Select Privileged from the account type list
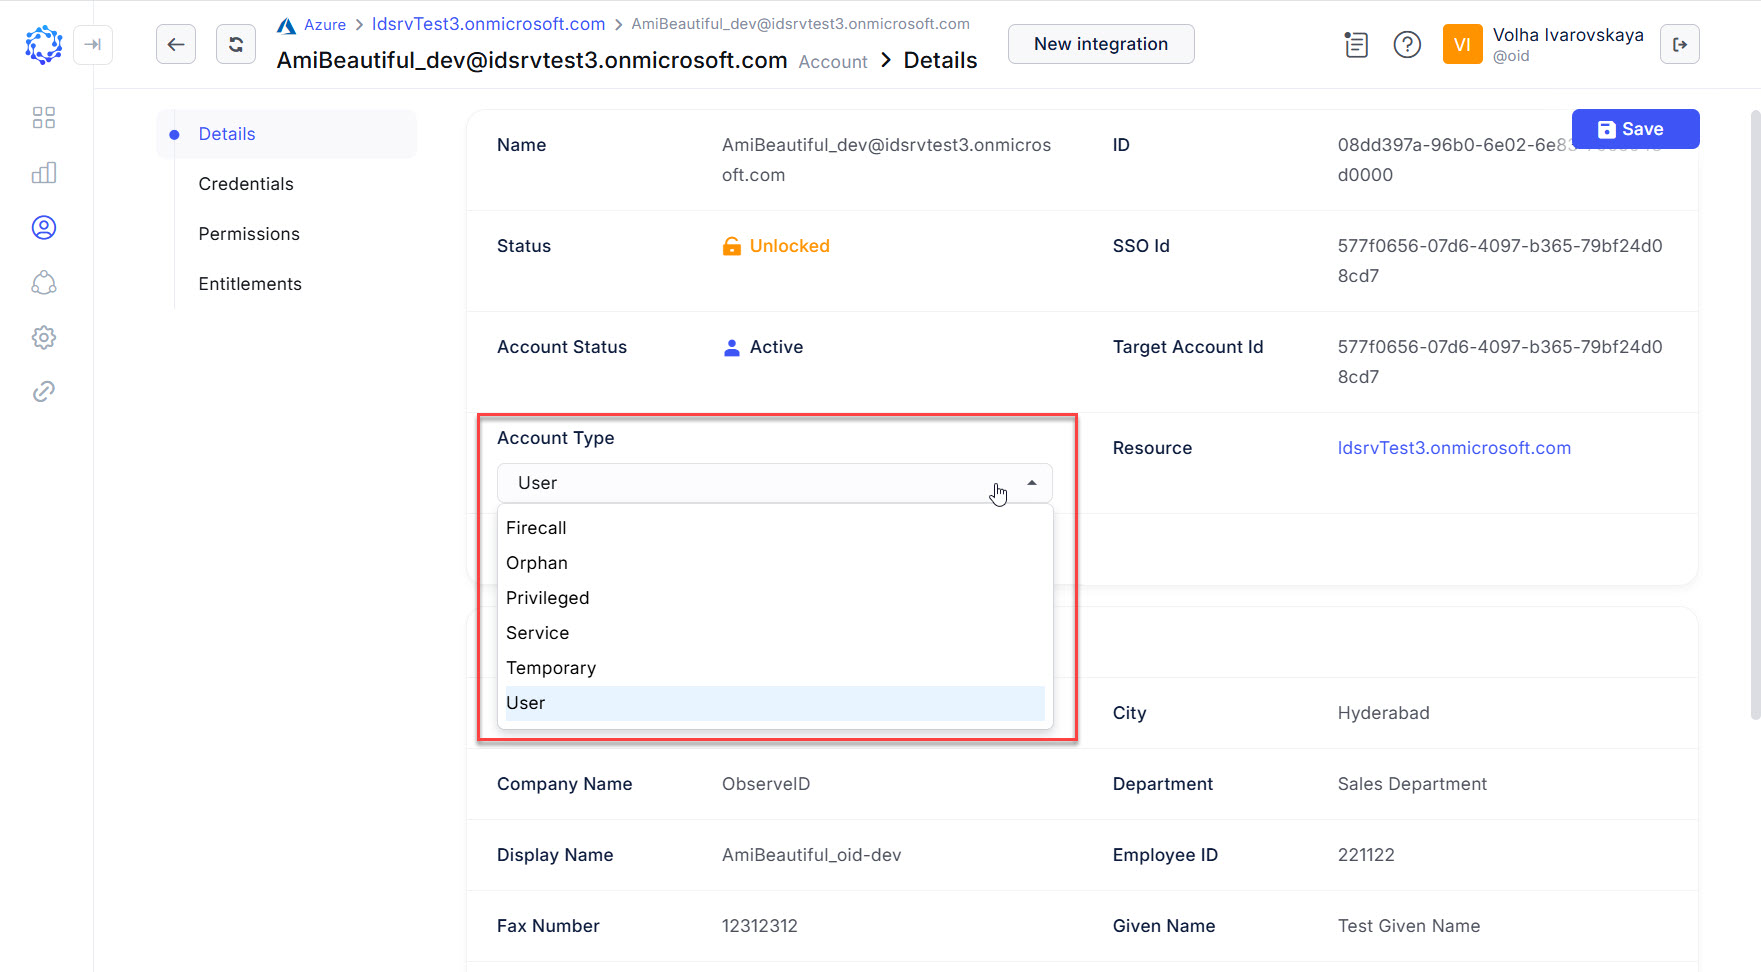The width and height of the screenshot is (1761, 972). tap(547, 597)
